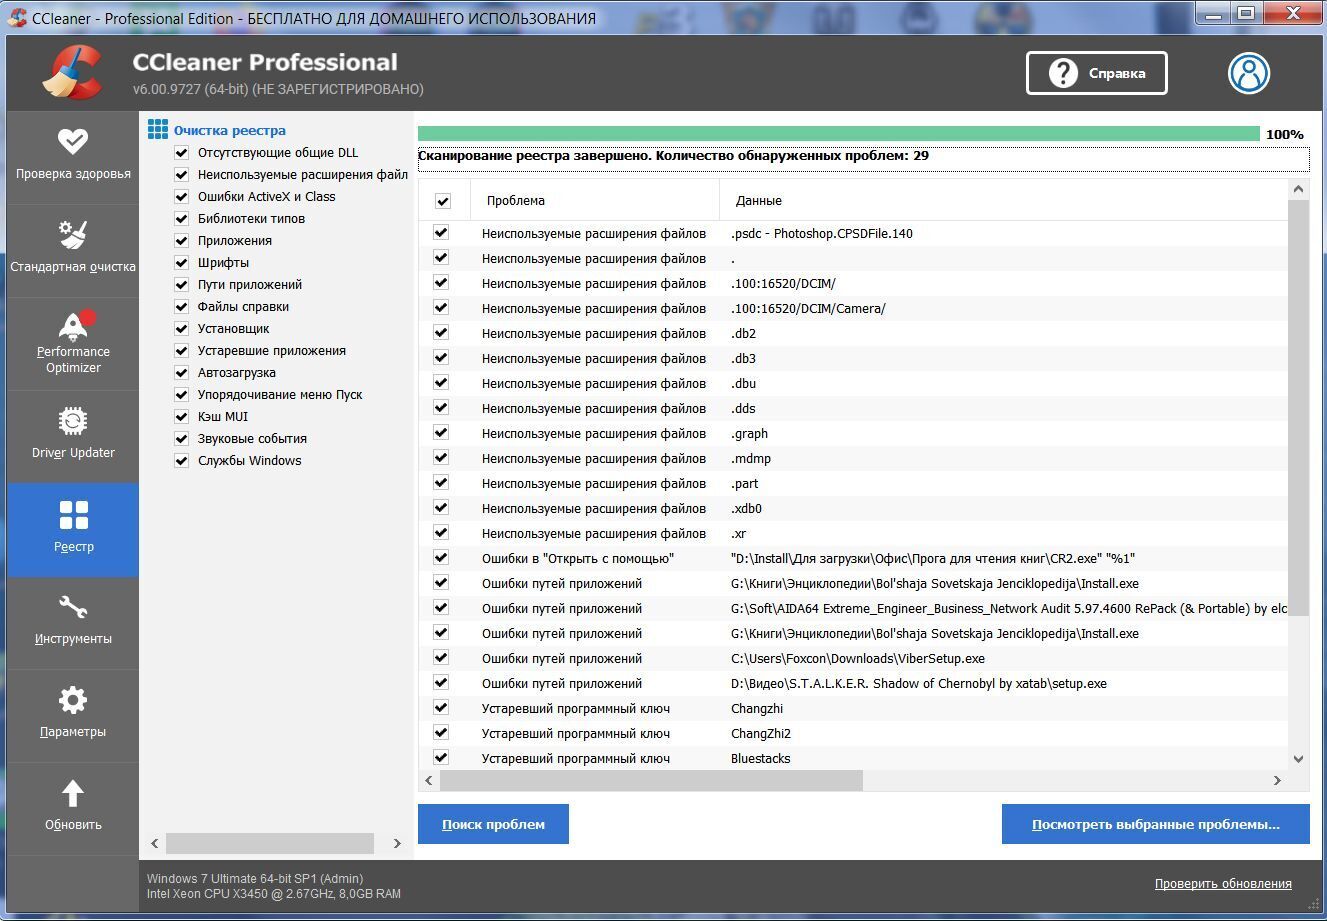Toggle Звуковые события checkbox
Image resolution: width=1327 pixels, height=921 pixels.
[182, 439]
